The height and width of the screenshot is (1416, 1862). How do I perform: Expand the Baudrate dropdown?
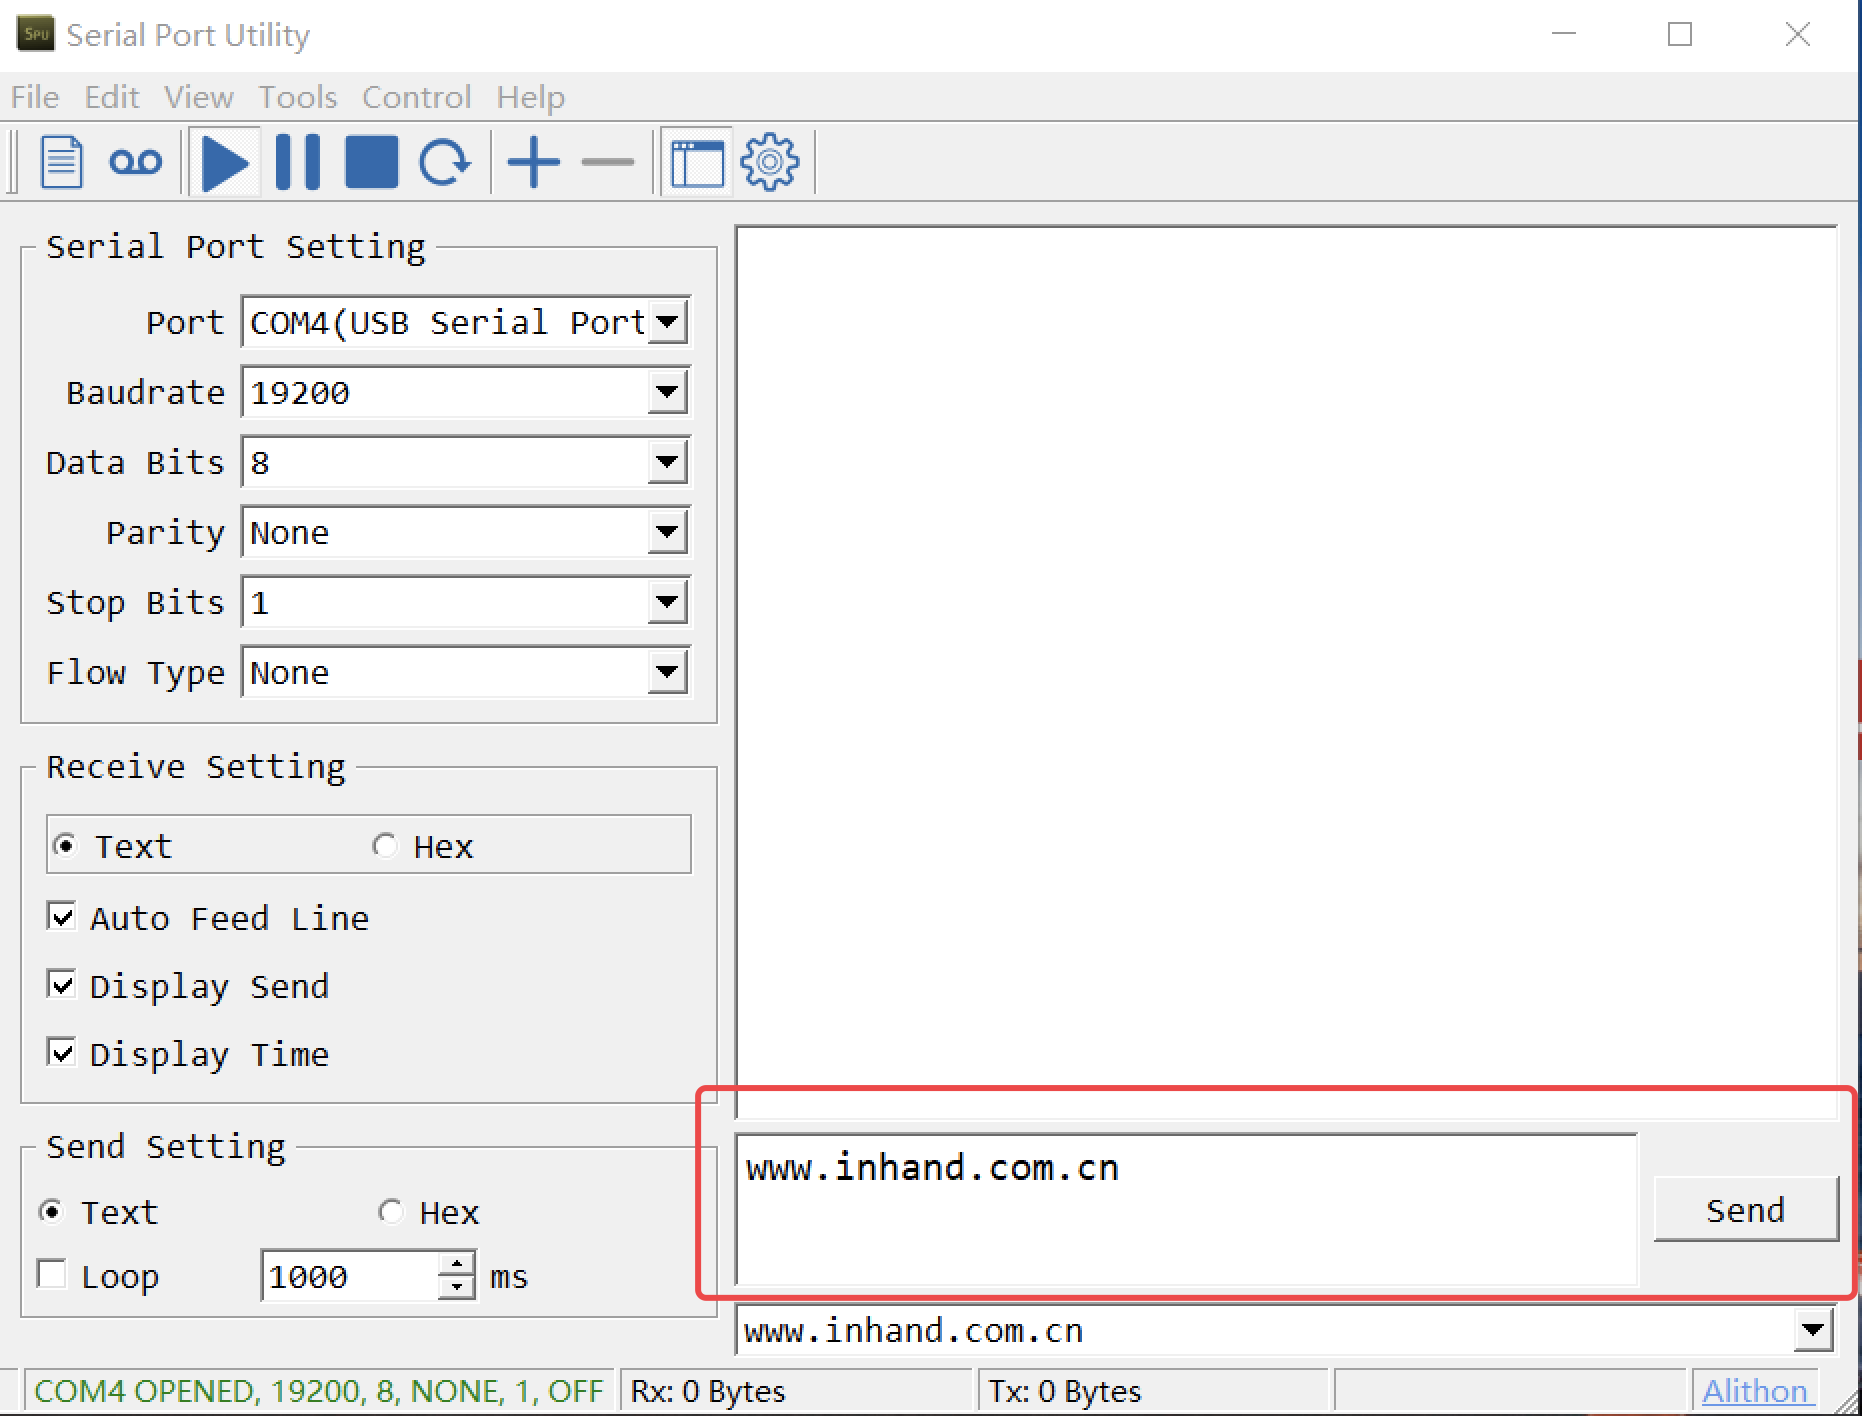point(667,393)
